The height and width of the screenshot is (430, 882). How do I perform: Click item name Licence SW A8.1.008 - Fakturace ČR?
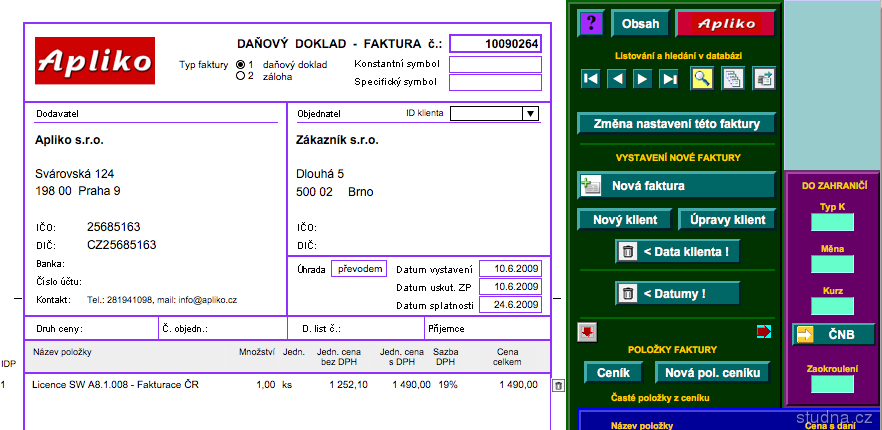(115, 385)
